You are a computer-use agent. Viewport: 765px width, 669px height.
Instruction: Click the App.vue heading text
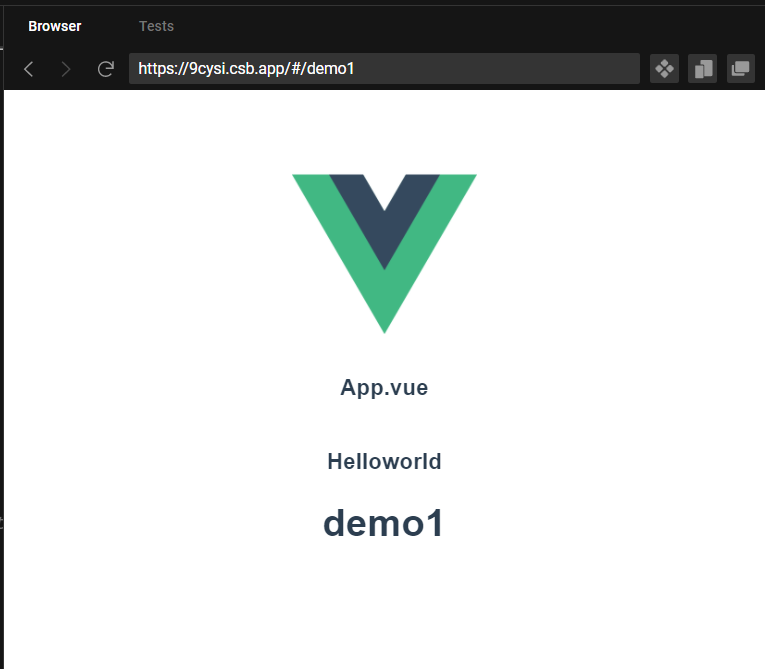coord(384,387)
